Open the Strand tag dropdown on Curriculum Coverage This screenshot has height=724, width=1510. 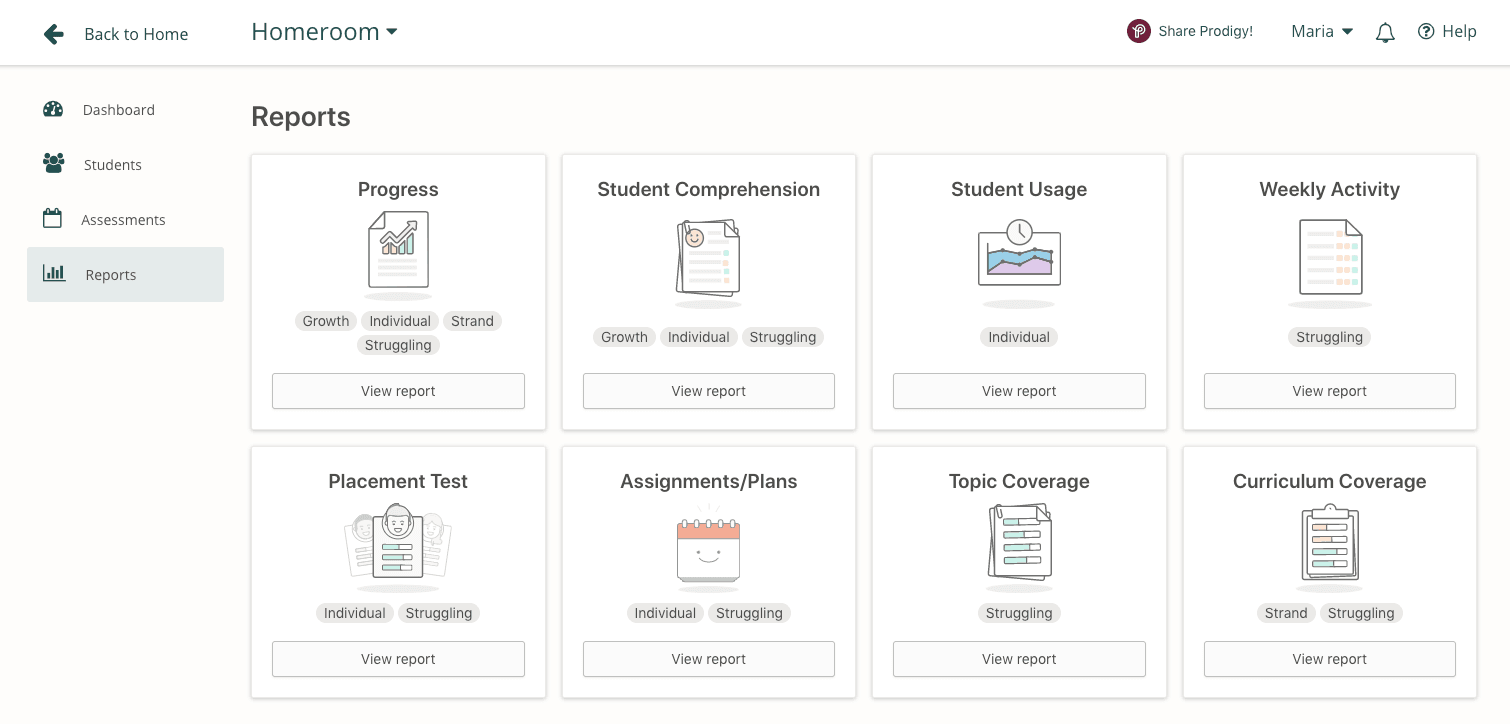pos(1286,613)
